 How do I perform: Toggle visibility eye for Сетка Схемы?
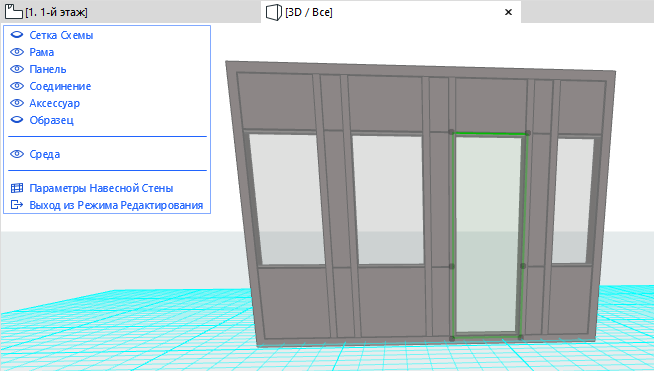click(x=17, y=35)
